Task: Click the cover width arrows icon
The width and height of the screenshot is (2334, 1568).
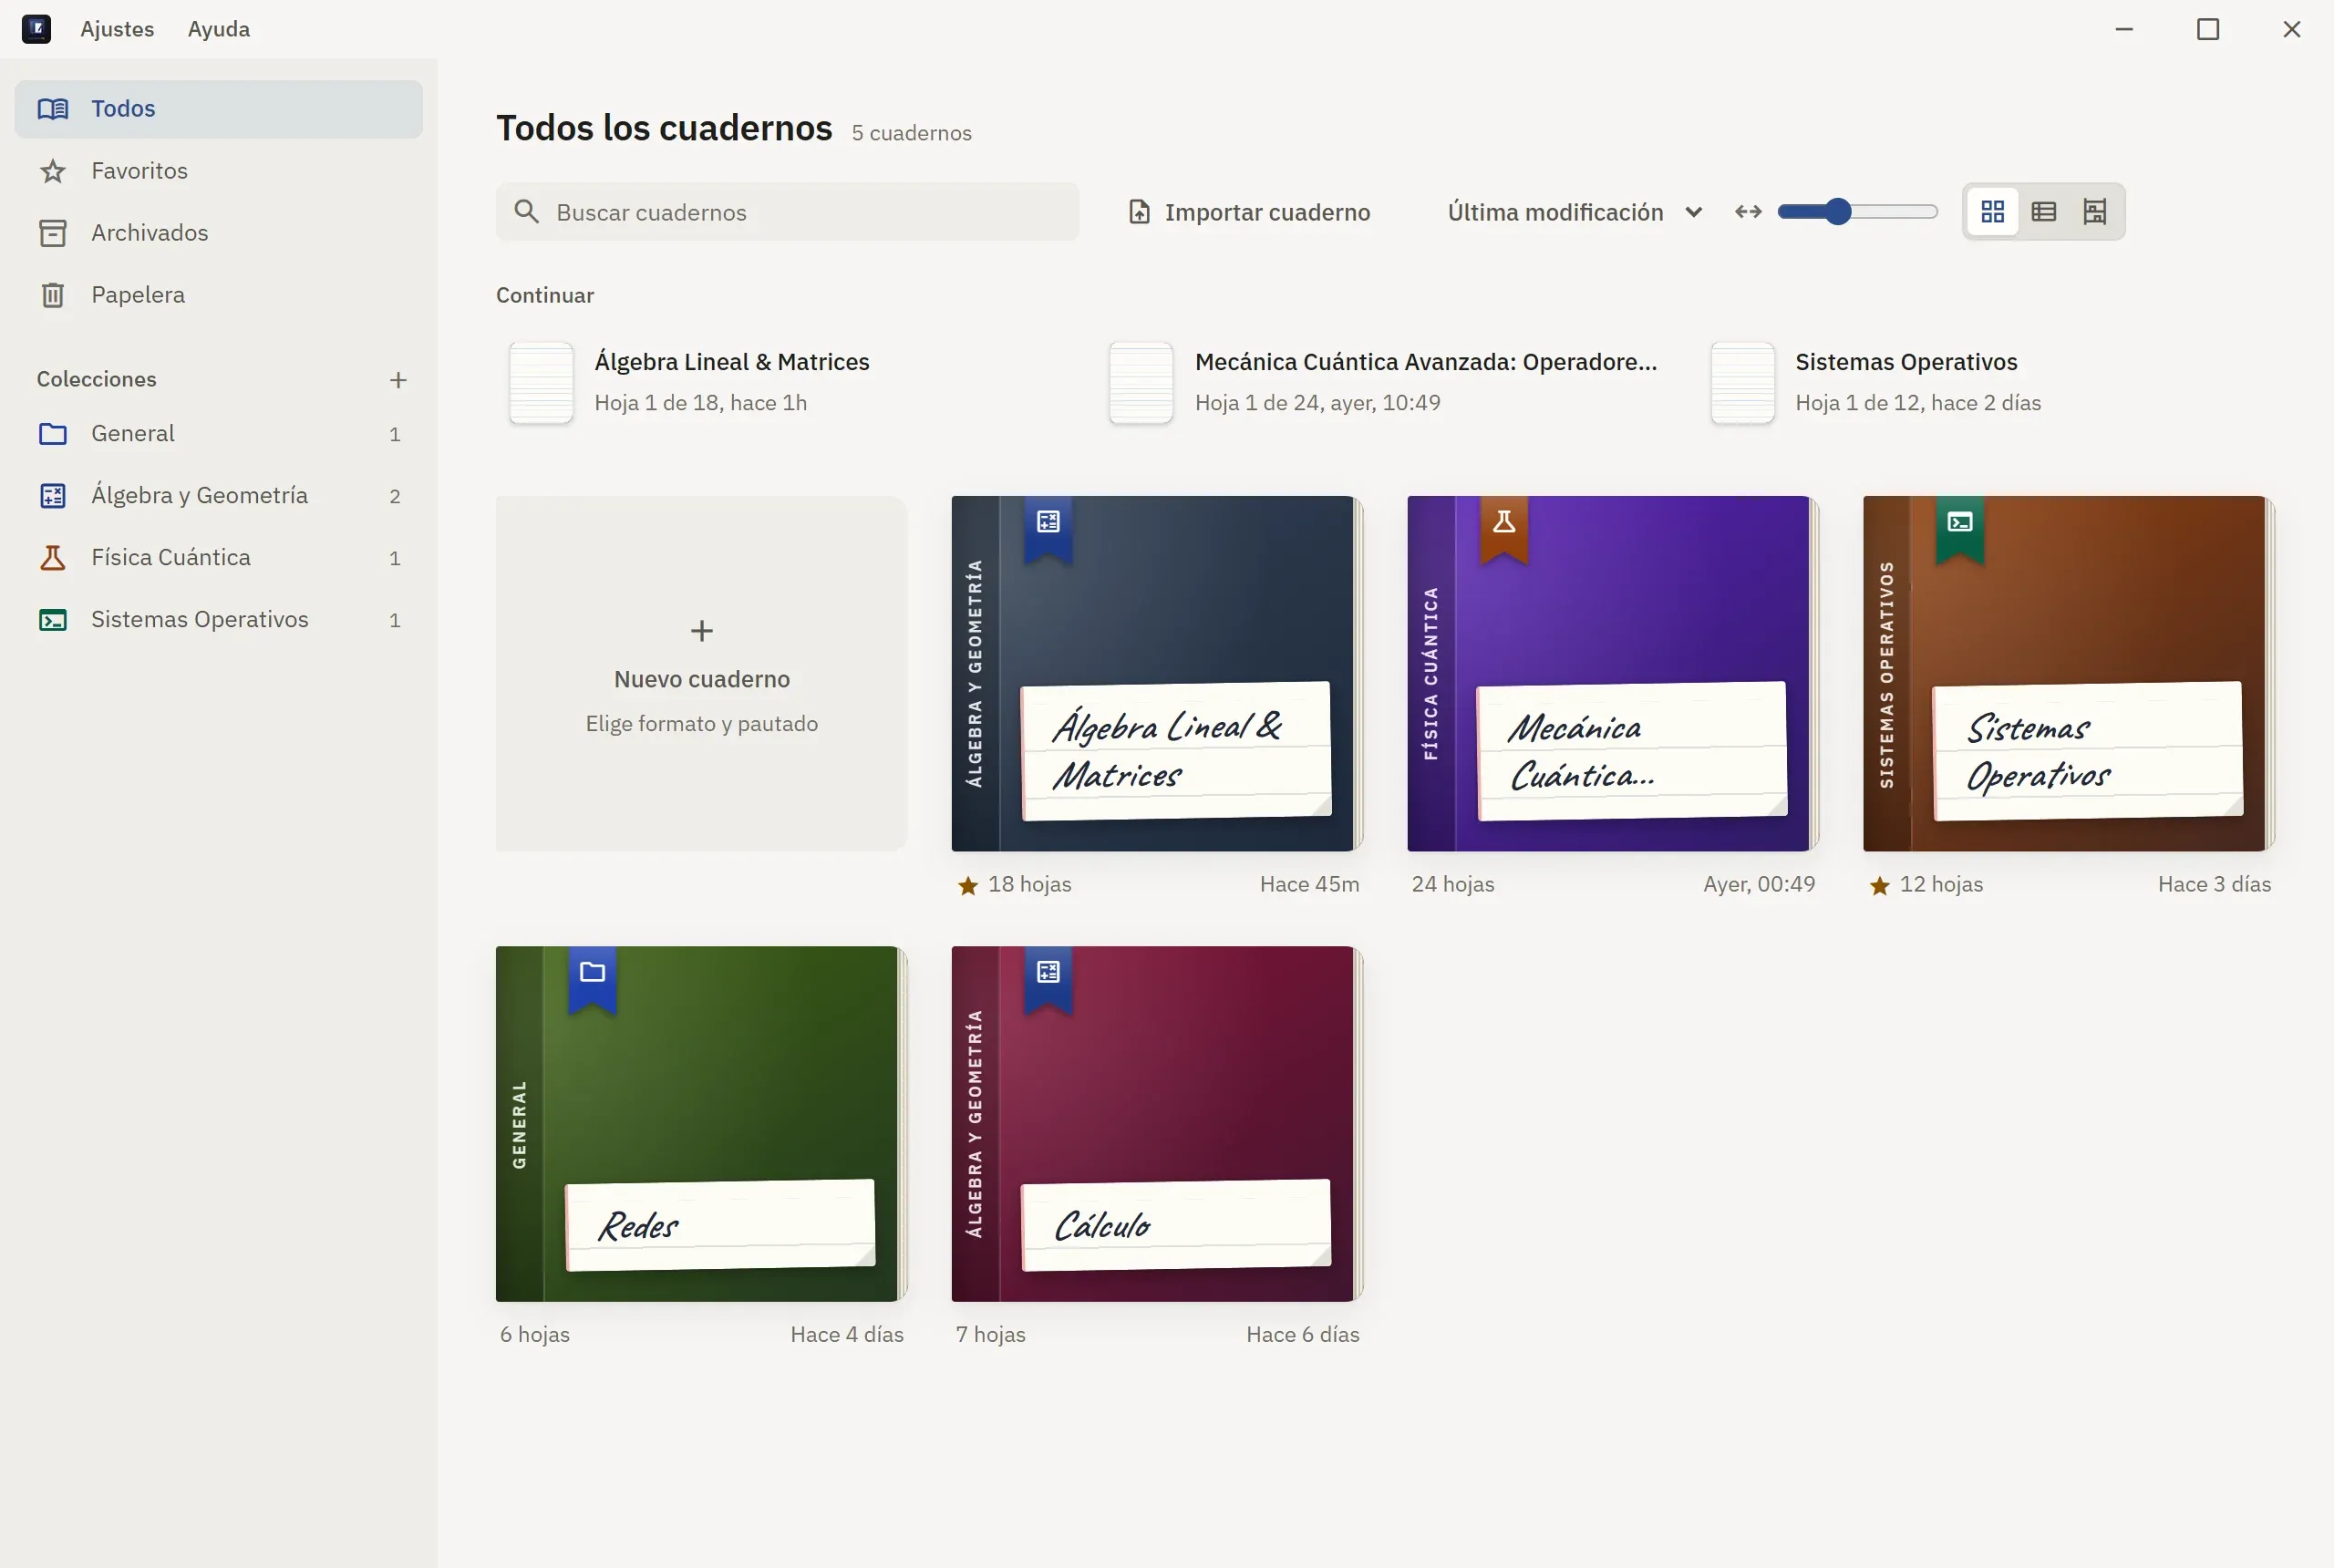Action: click(x=1748, y=212)
